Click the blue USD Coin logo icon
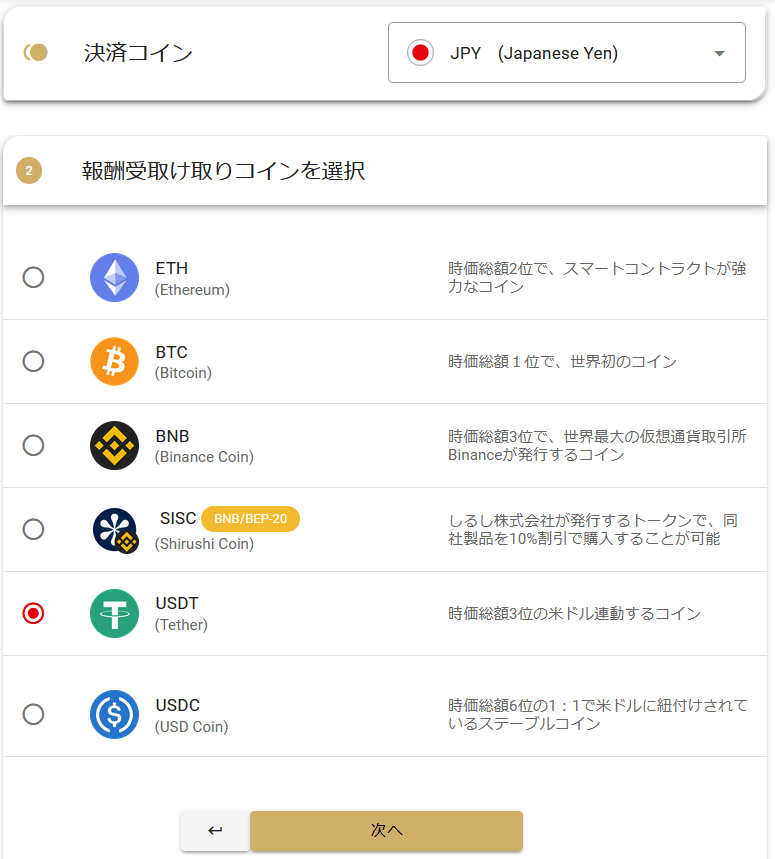This screenshot has height=859, width=775. (114, 714)
